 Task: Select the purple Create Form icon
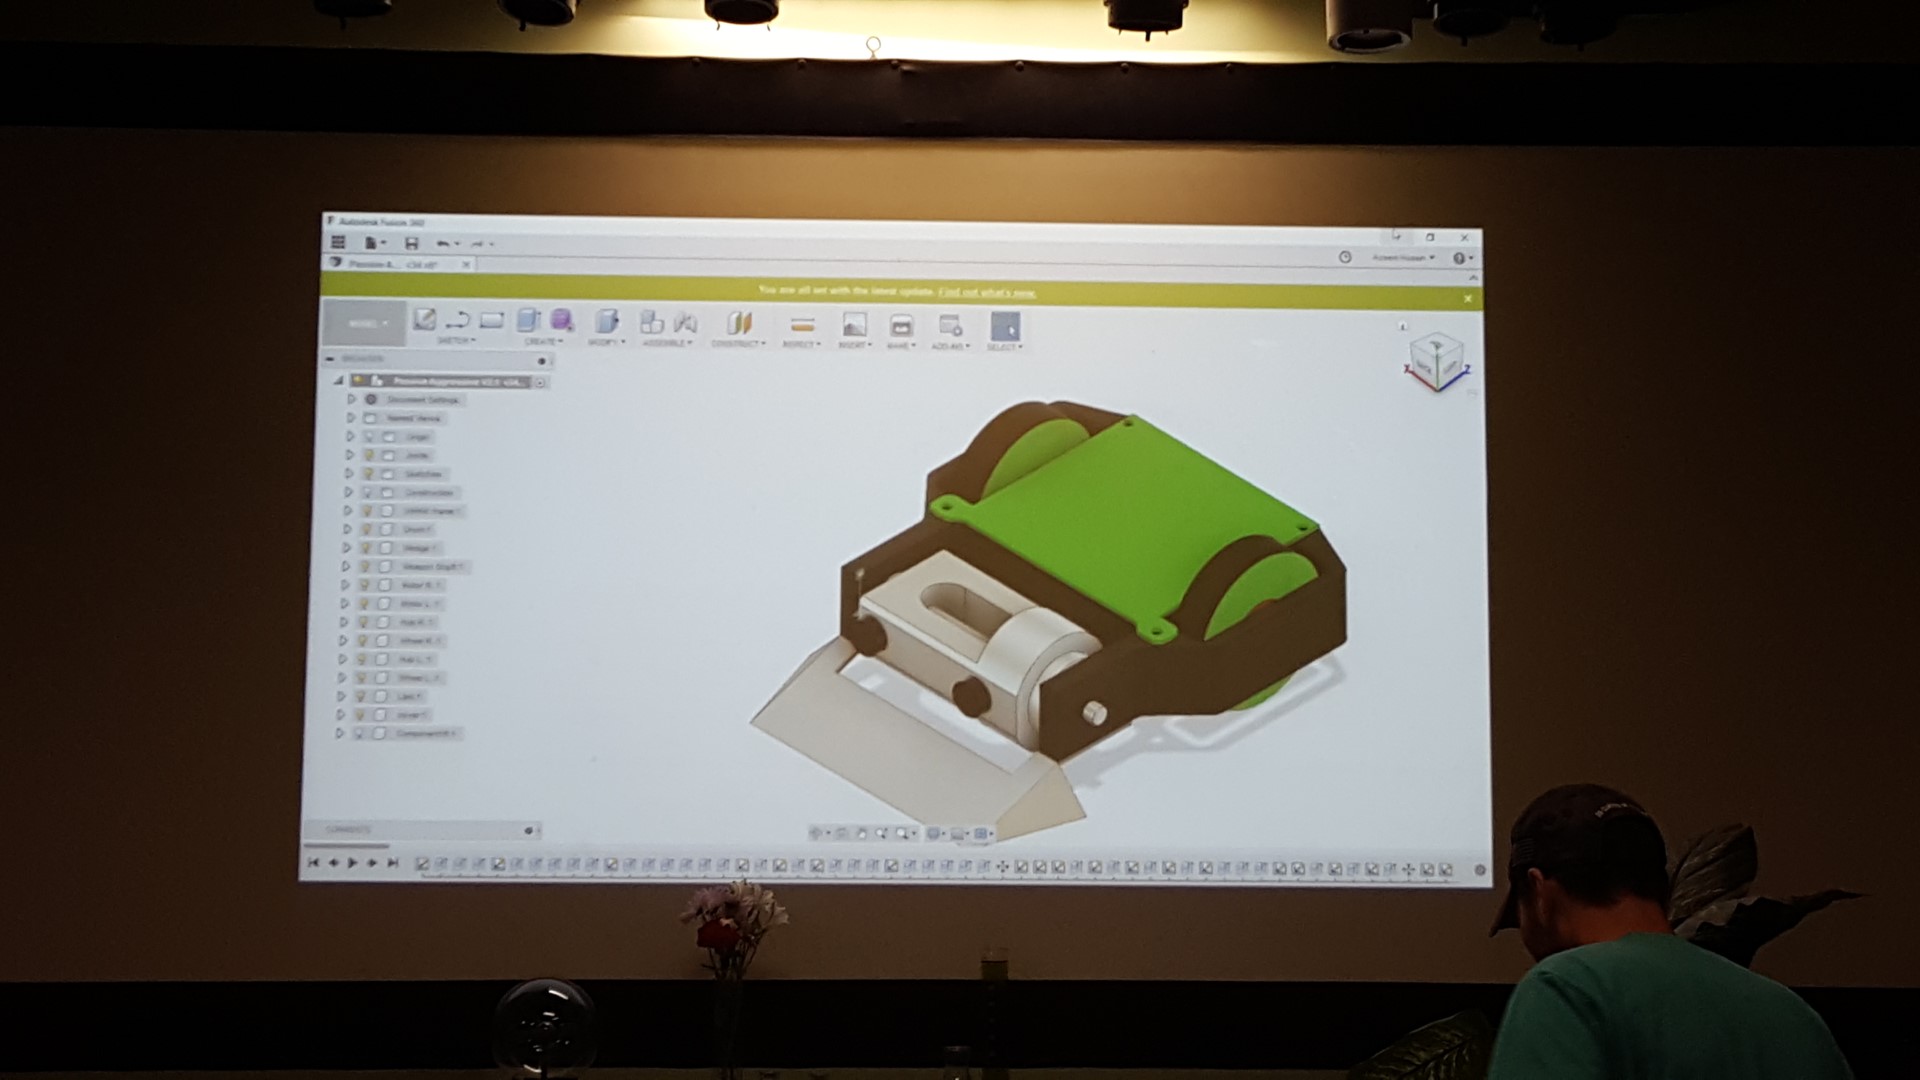click(561, 320)
